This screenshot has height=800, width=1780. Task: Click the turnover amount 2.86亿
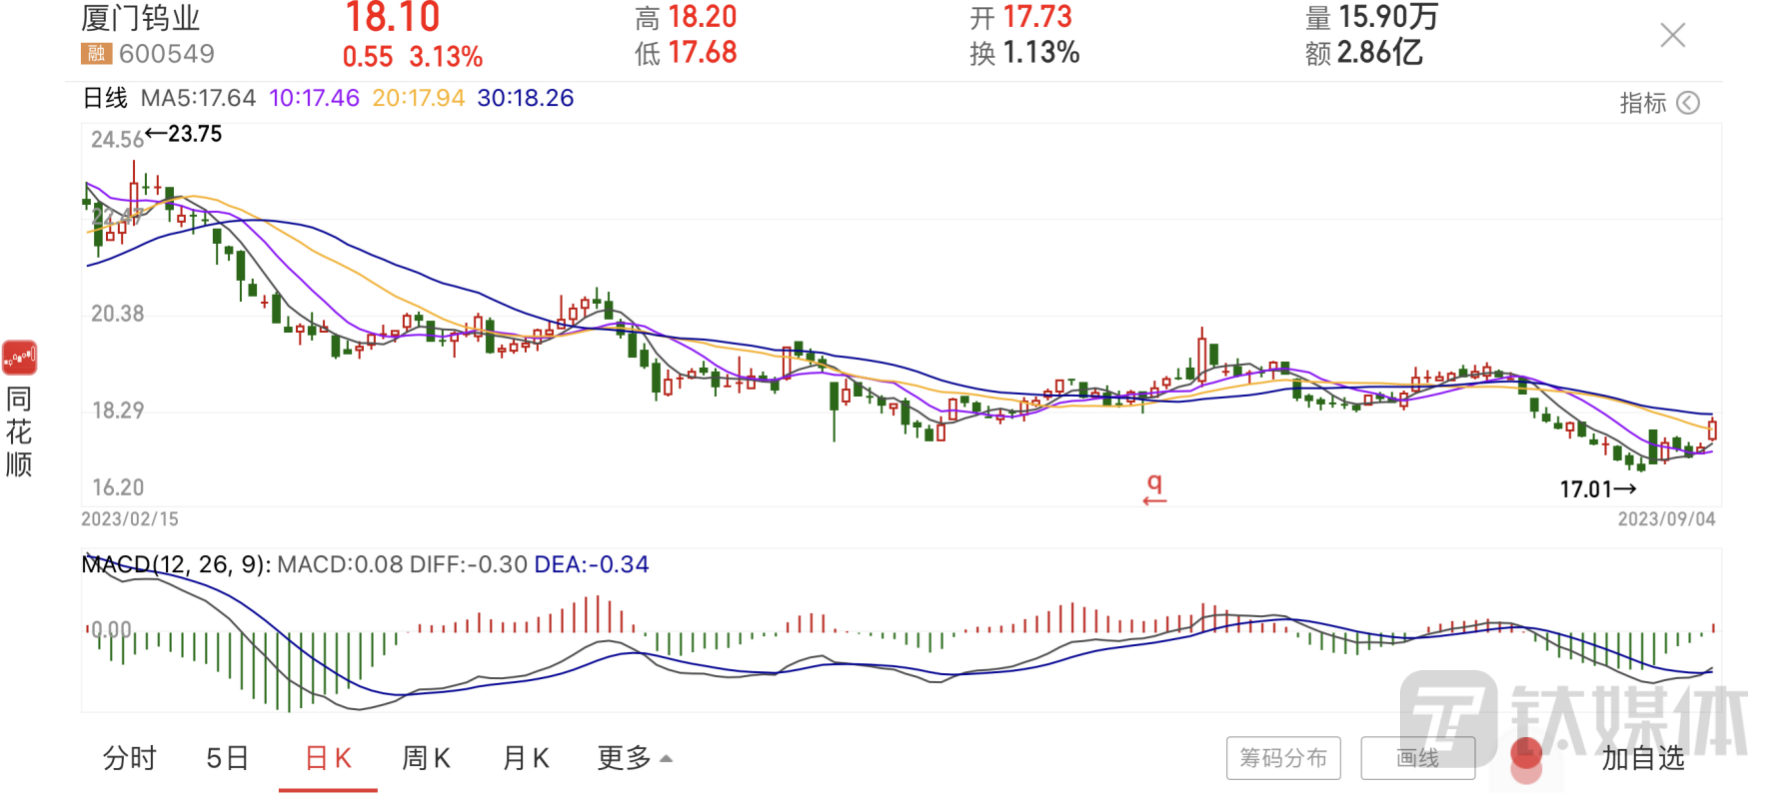pos(1380,52)
